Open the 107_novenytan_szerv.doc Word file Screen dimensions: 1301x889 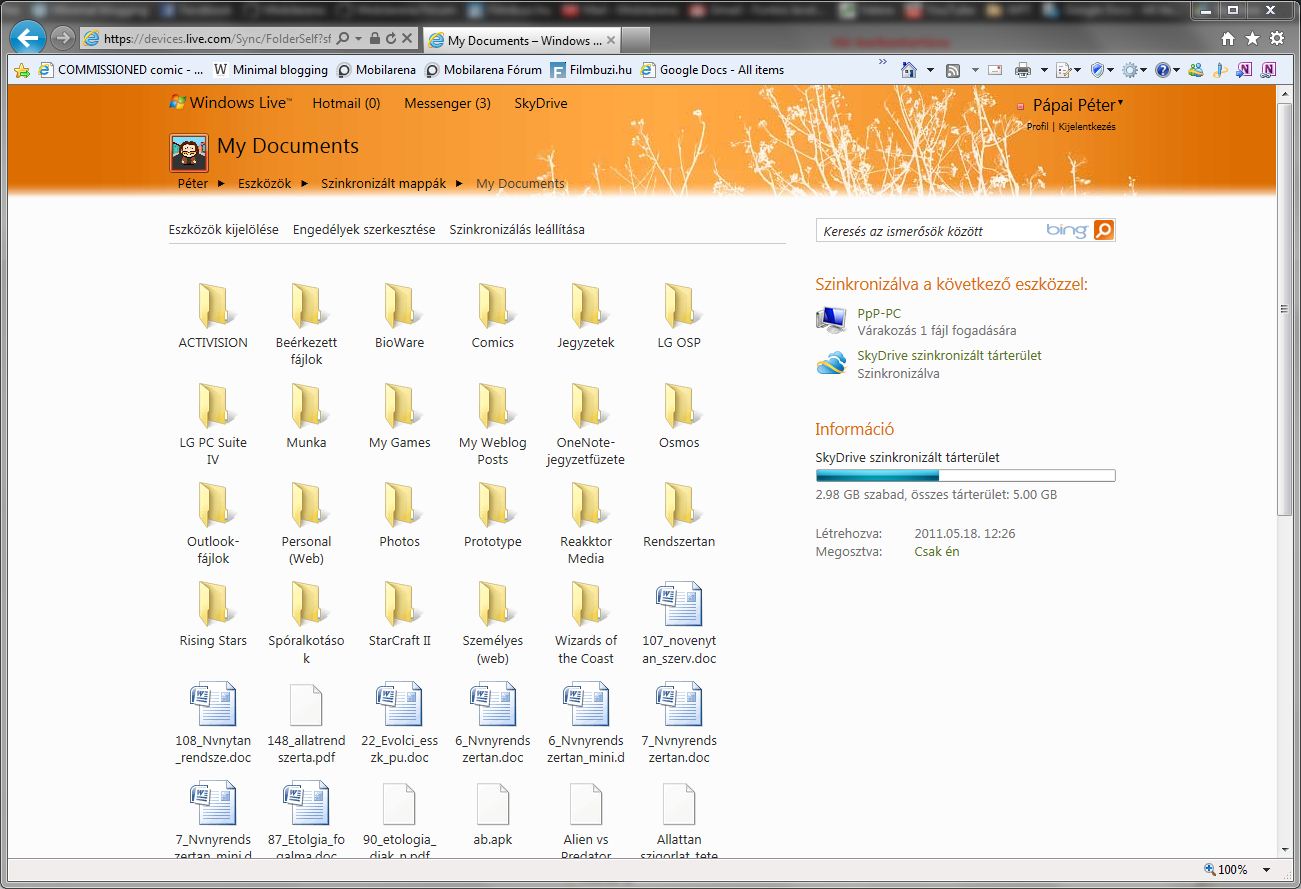point(679,603)
